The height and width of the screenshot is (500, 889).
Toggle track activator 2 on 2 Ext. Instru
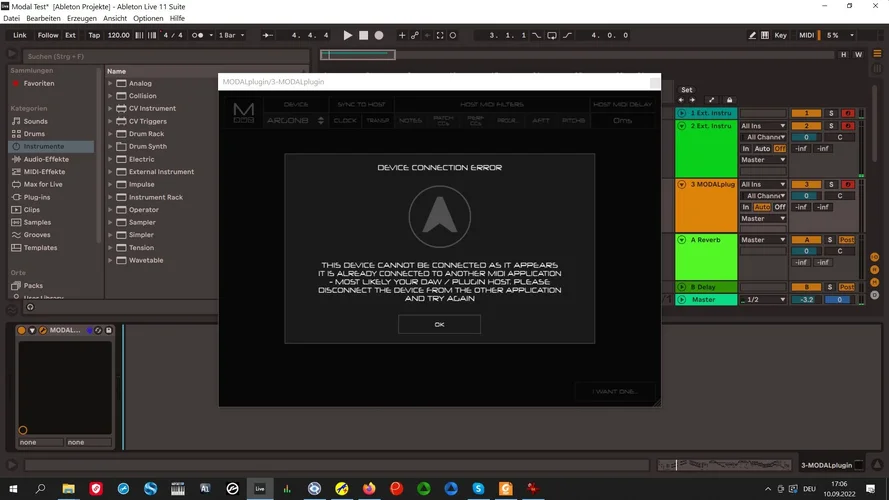tap(806, 126)
